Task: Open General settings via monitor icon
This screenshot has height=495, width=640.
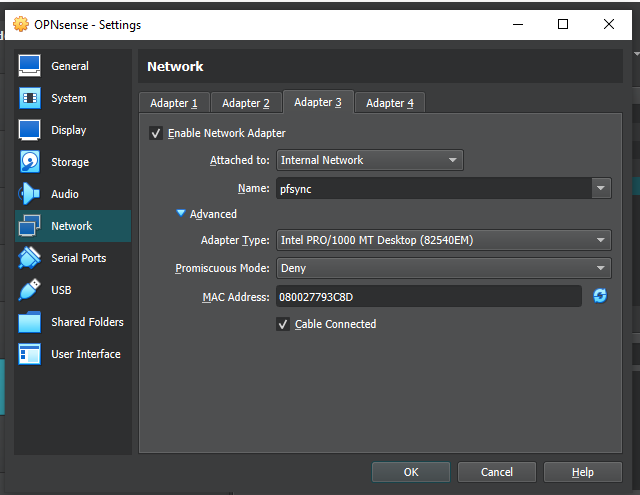Action: point(29,66)
